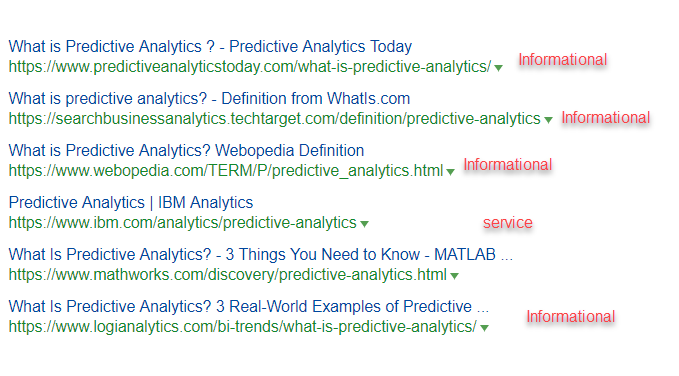Open the predictiveanalyticstoday.com green URL

pos(250,67)
